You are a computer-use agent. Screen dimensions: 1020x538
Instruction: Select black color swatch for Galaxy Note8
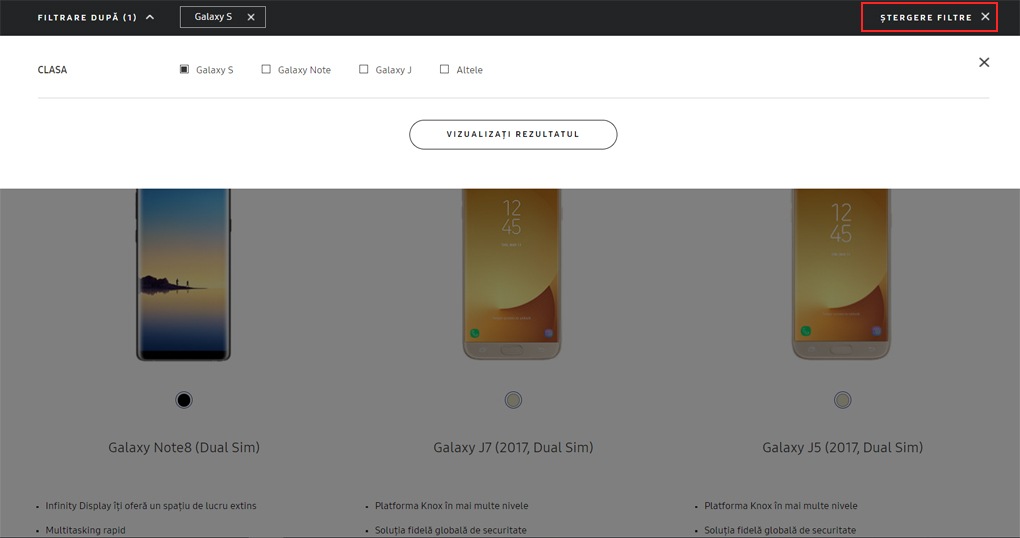point(184,400)
